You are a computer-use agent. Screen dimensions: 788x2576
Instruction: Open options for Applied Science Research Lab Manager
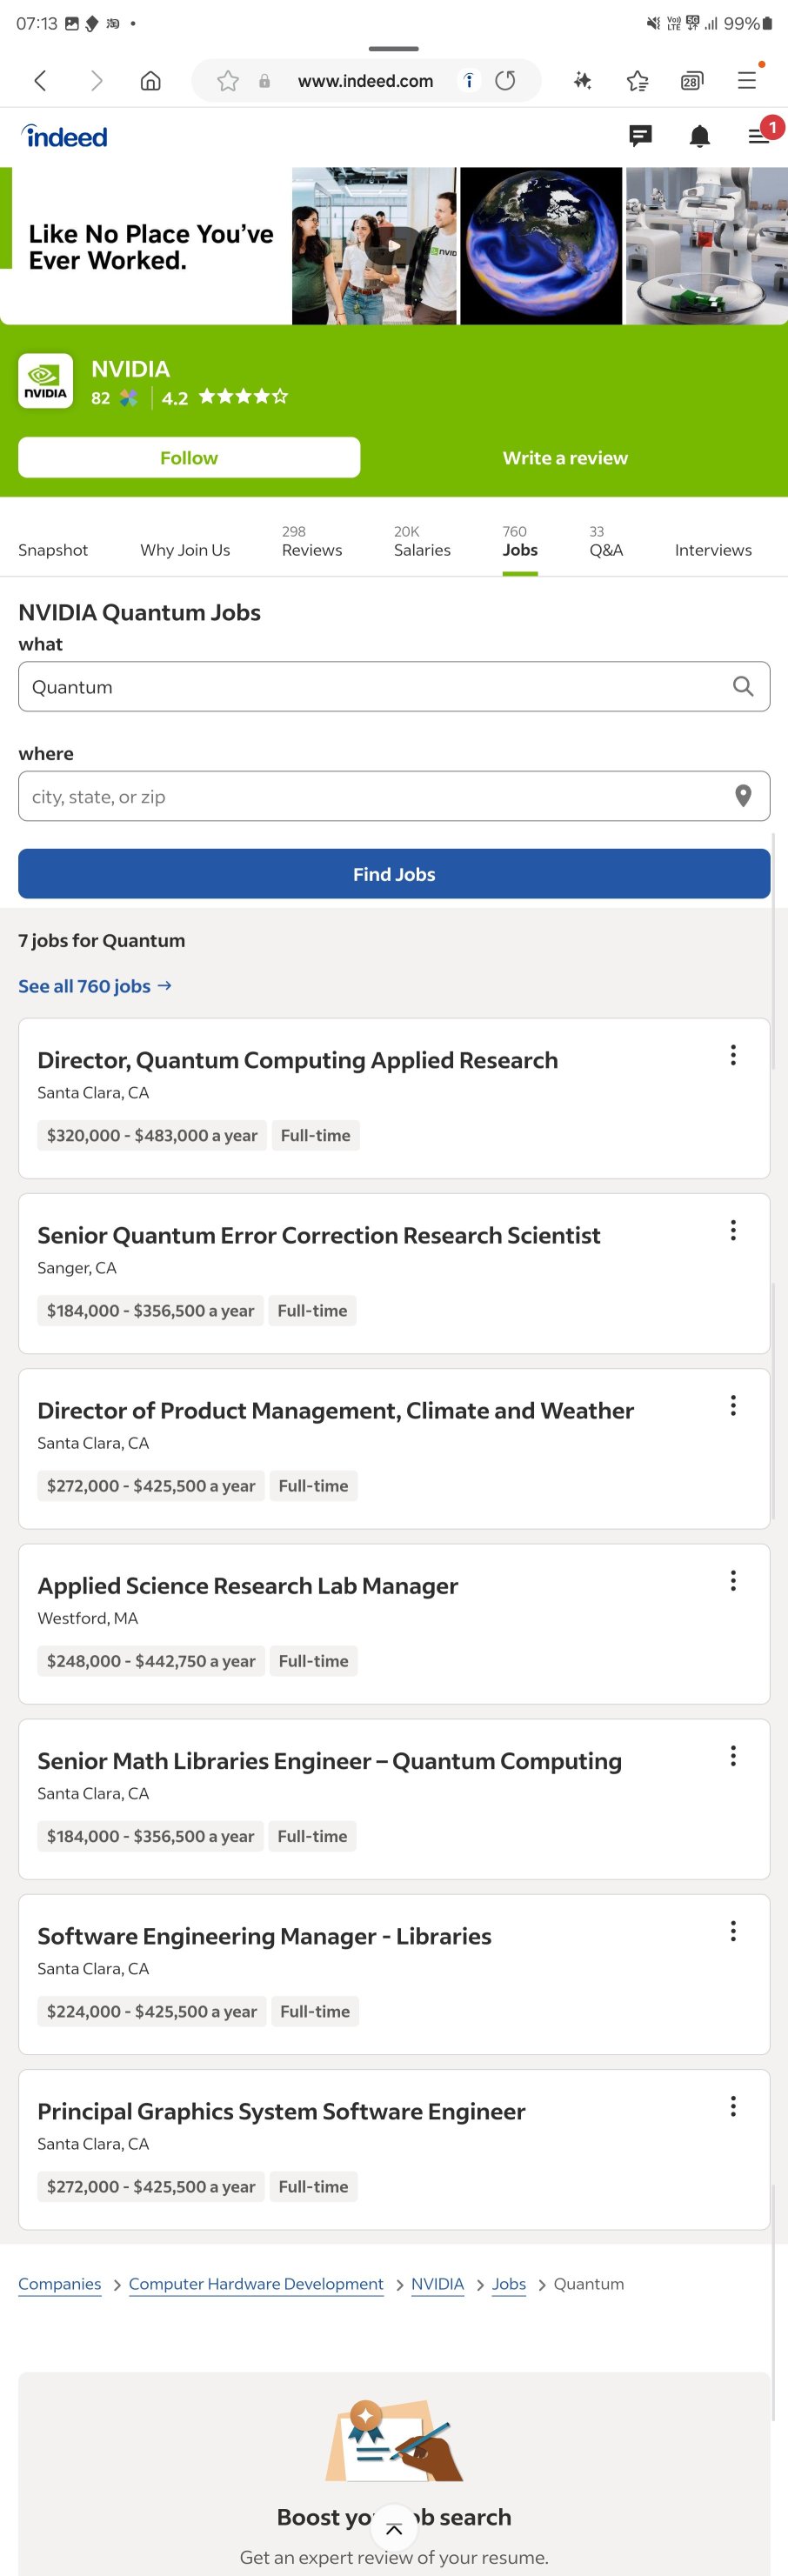point(733,1580)
